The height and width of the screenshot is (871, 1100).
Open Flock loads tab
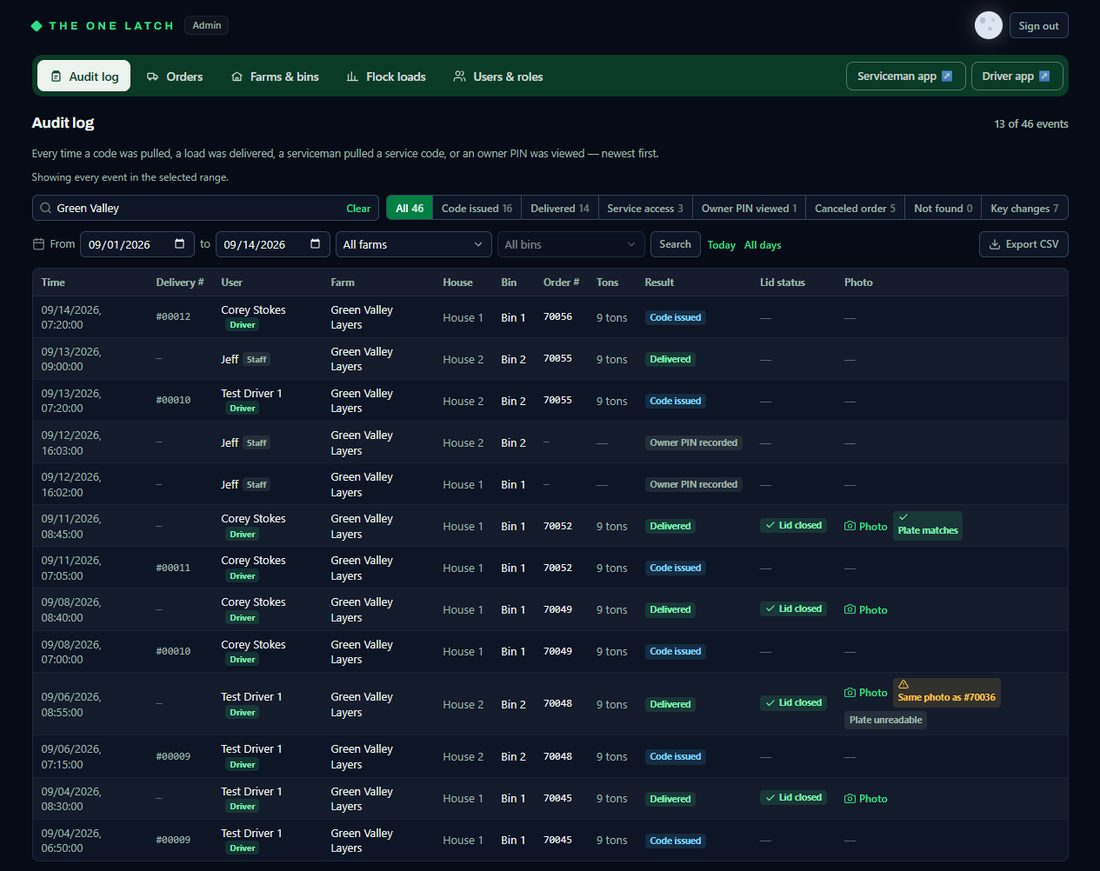pos(386,76)
